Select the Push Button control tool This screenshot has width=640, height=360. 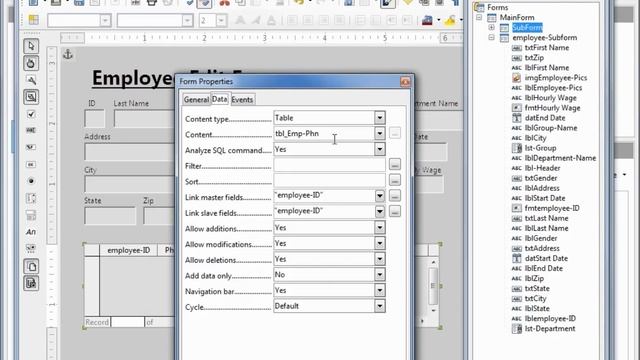31,164
